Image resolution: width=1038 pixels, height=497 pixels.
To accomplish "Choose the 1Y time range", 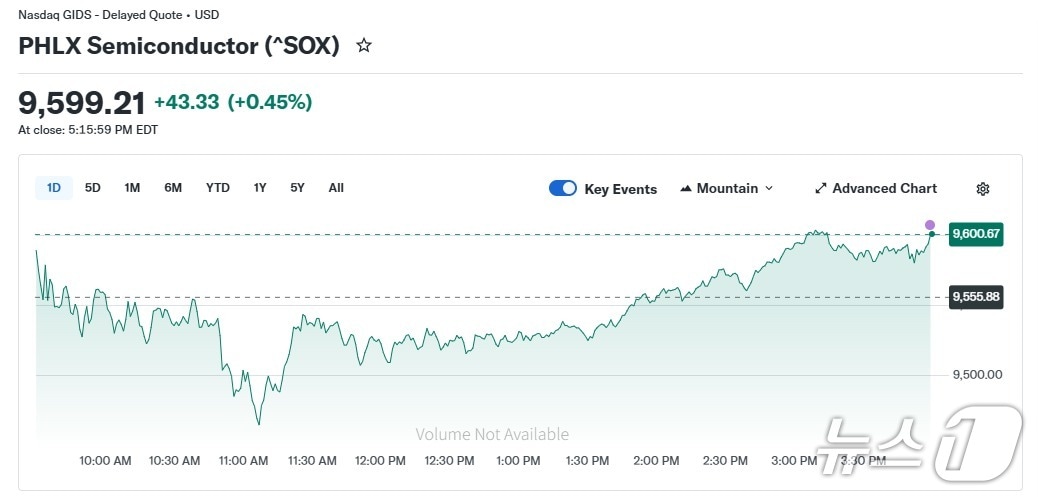I will pos(260,187).
